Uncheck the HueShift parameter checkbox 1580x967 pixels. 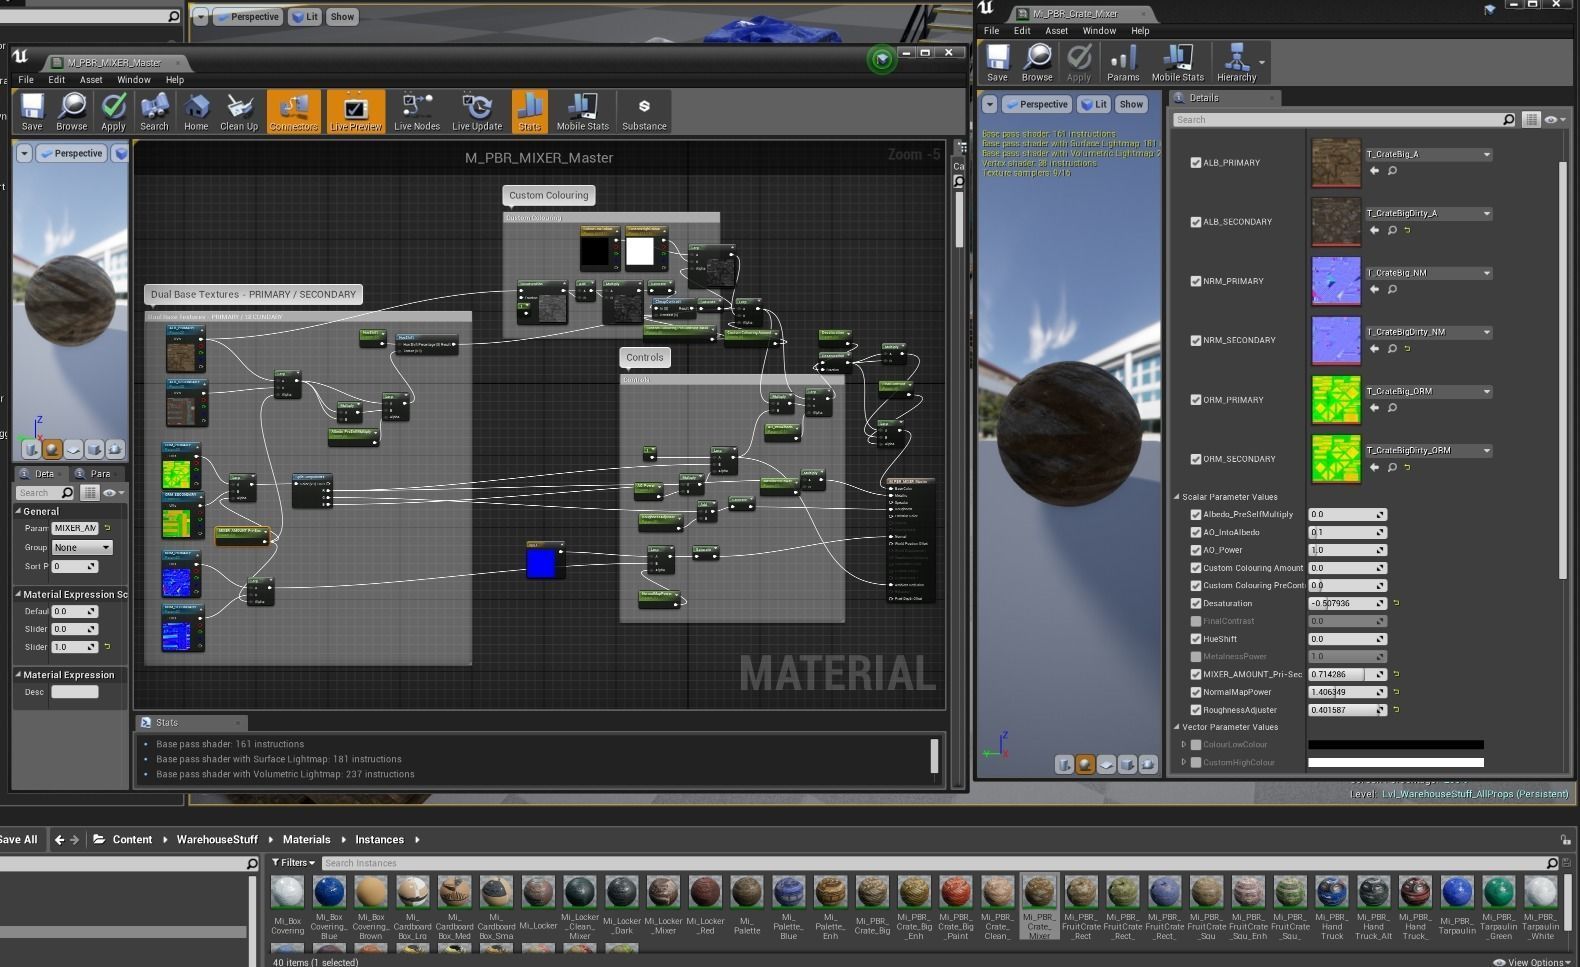point(1196,639)
